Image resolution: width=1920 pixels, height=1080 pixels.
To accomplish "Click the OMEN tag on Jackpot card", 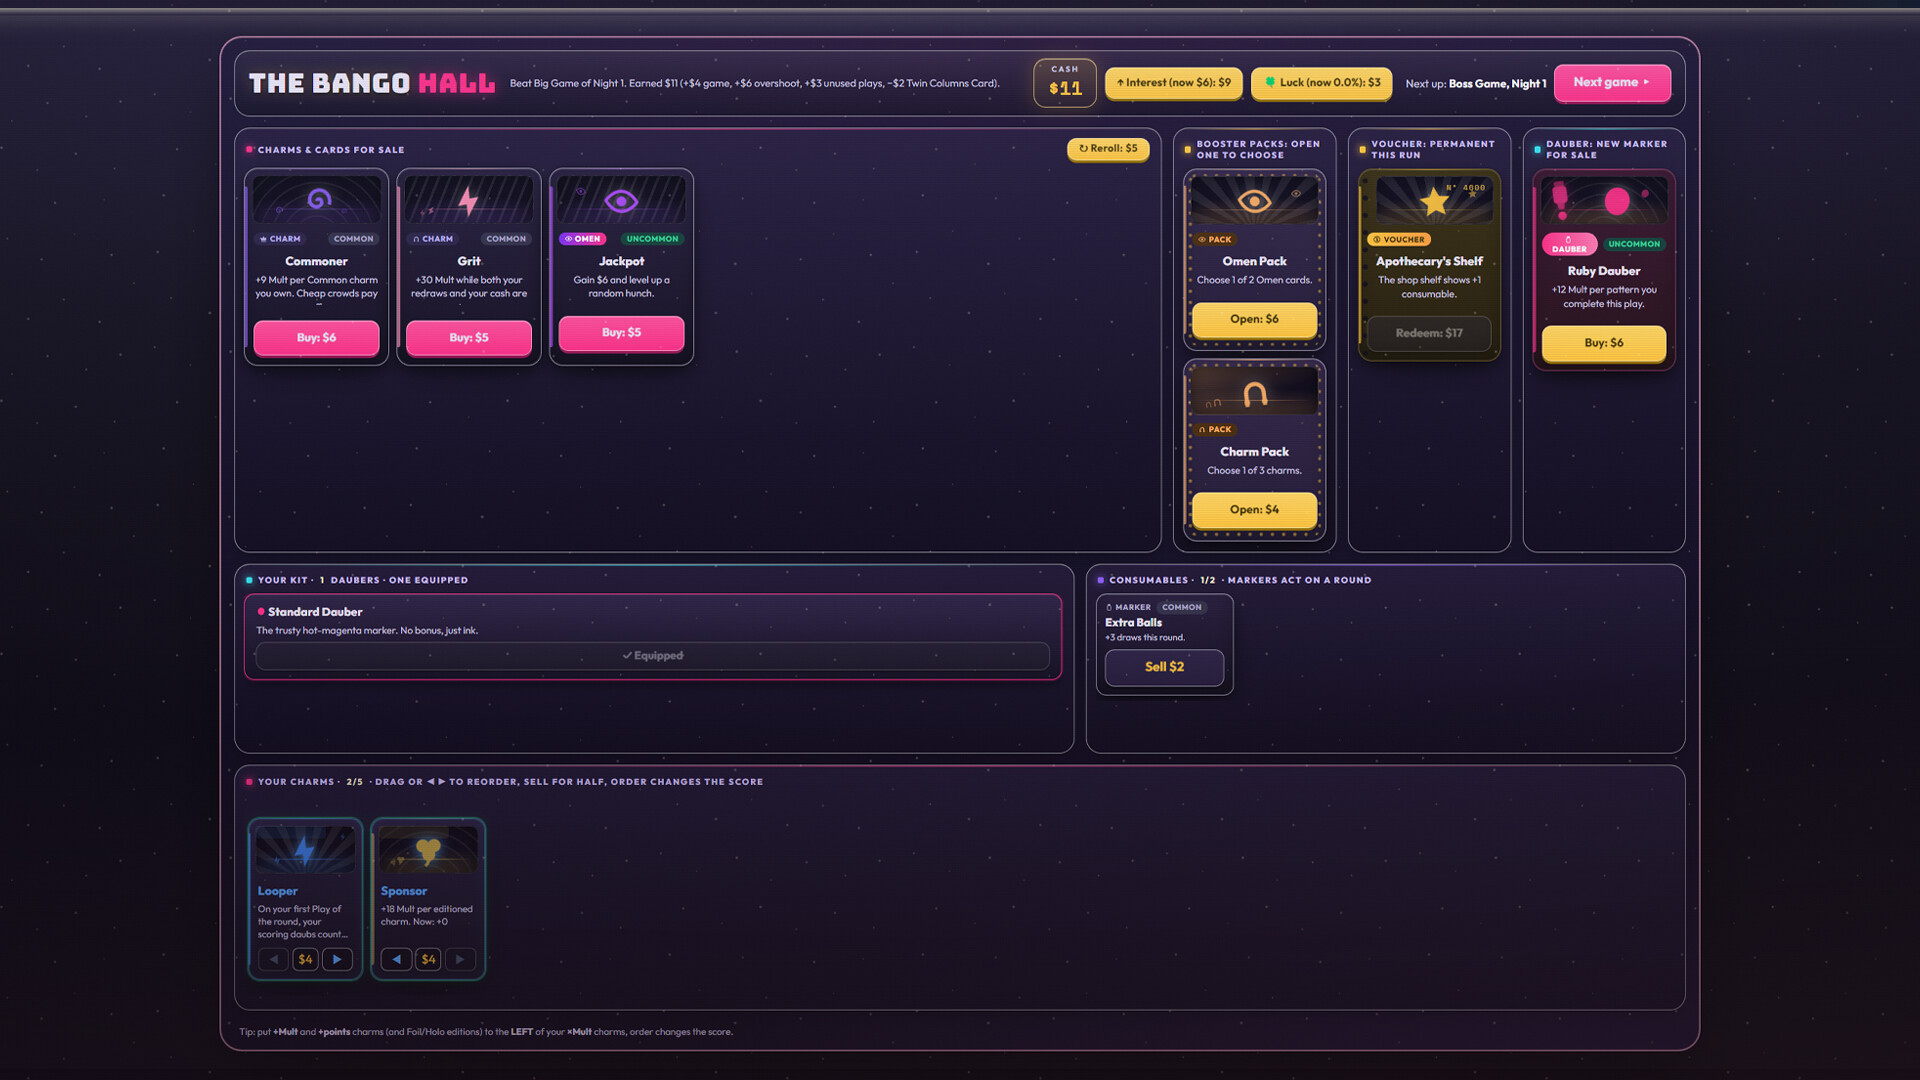I will pyautogui.click(x=583, y=239).
